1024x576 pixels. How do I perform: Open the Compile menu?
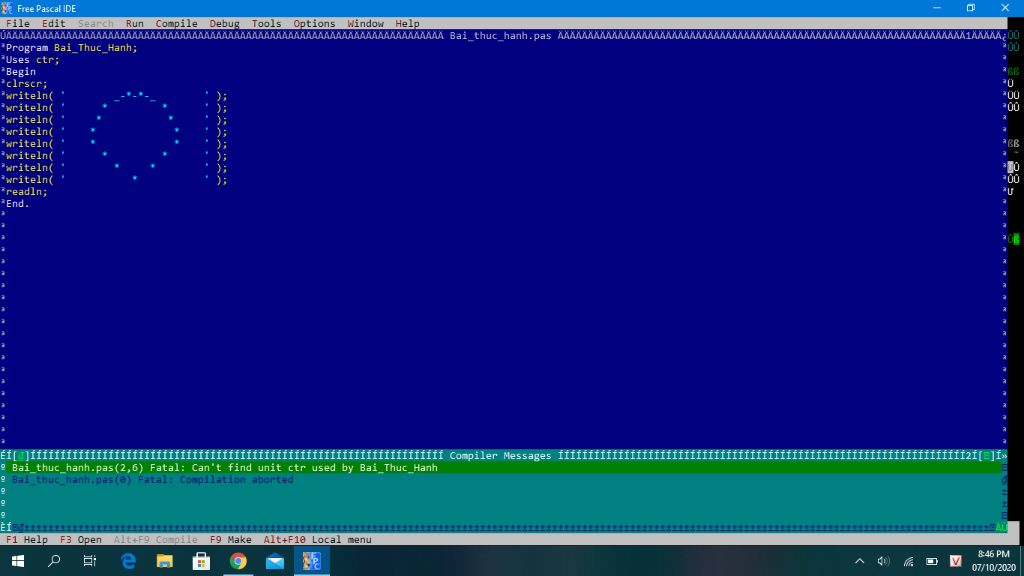pyautogui.click(x=176, y=24)
